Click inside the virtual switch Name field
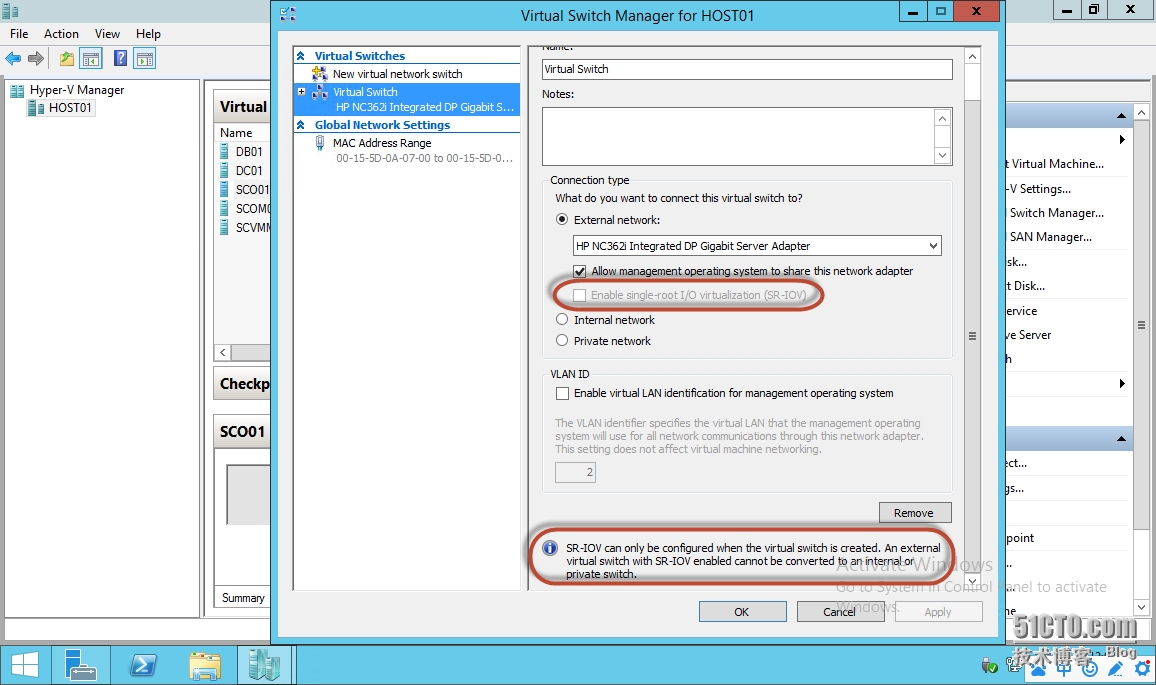 pos(747,69)
